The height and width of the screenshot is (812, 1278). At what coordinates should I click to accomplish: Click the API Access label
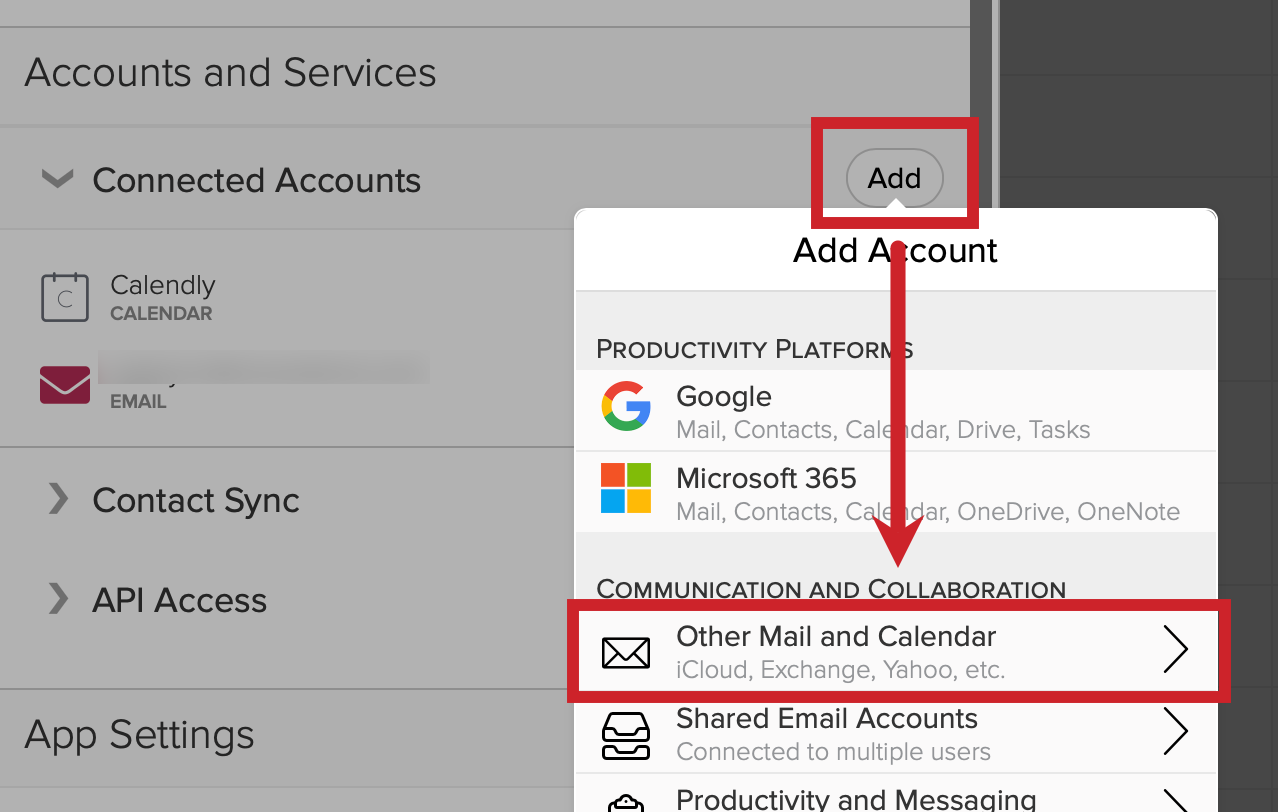pos(180,600)
